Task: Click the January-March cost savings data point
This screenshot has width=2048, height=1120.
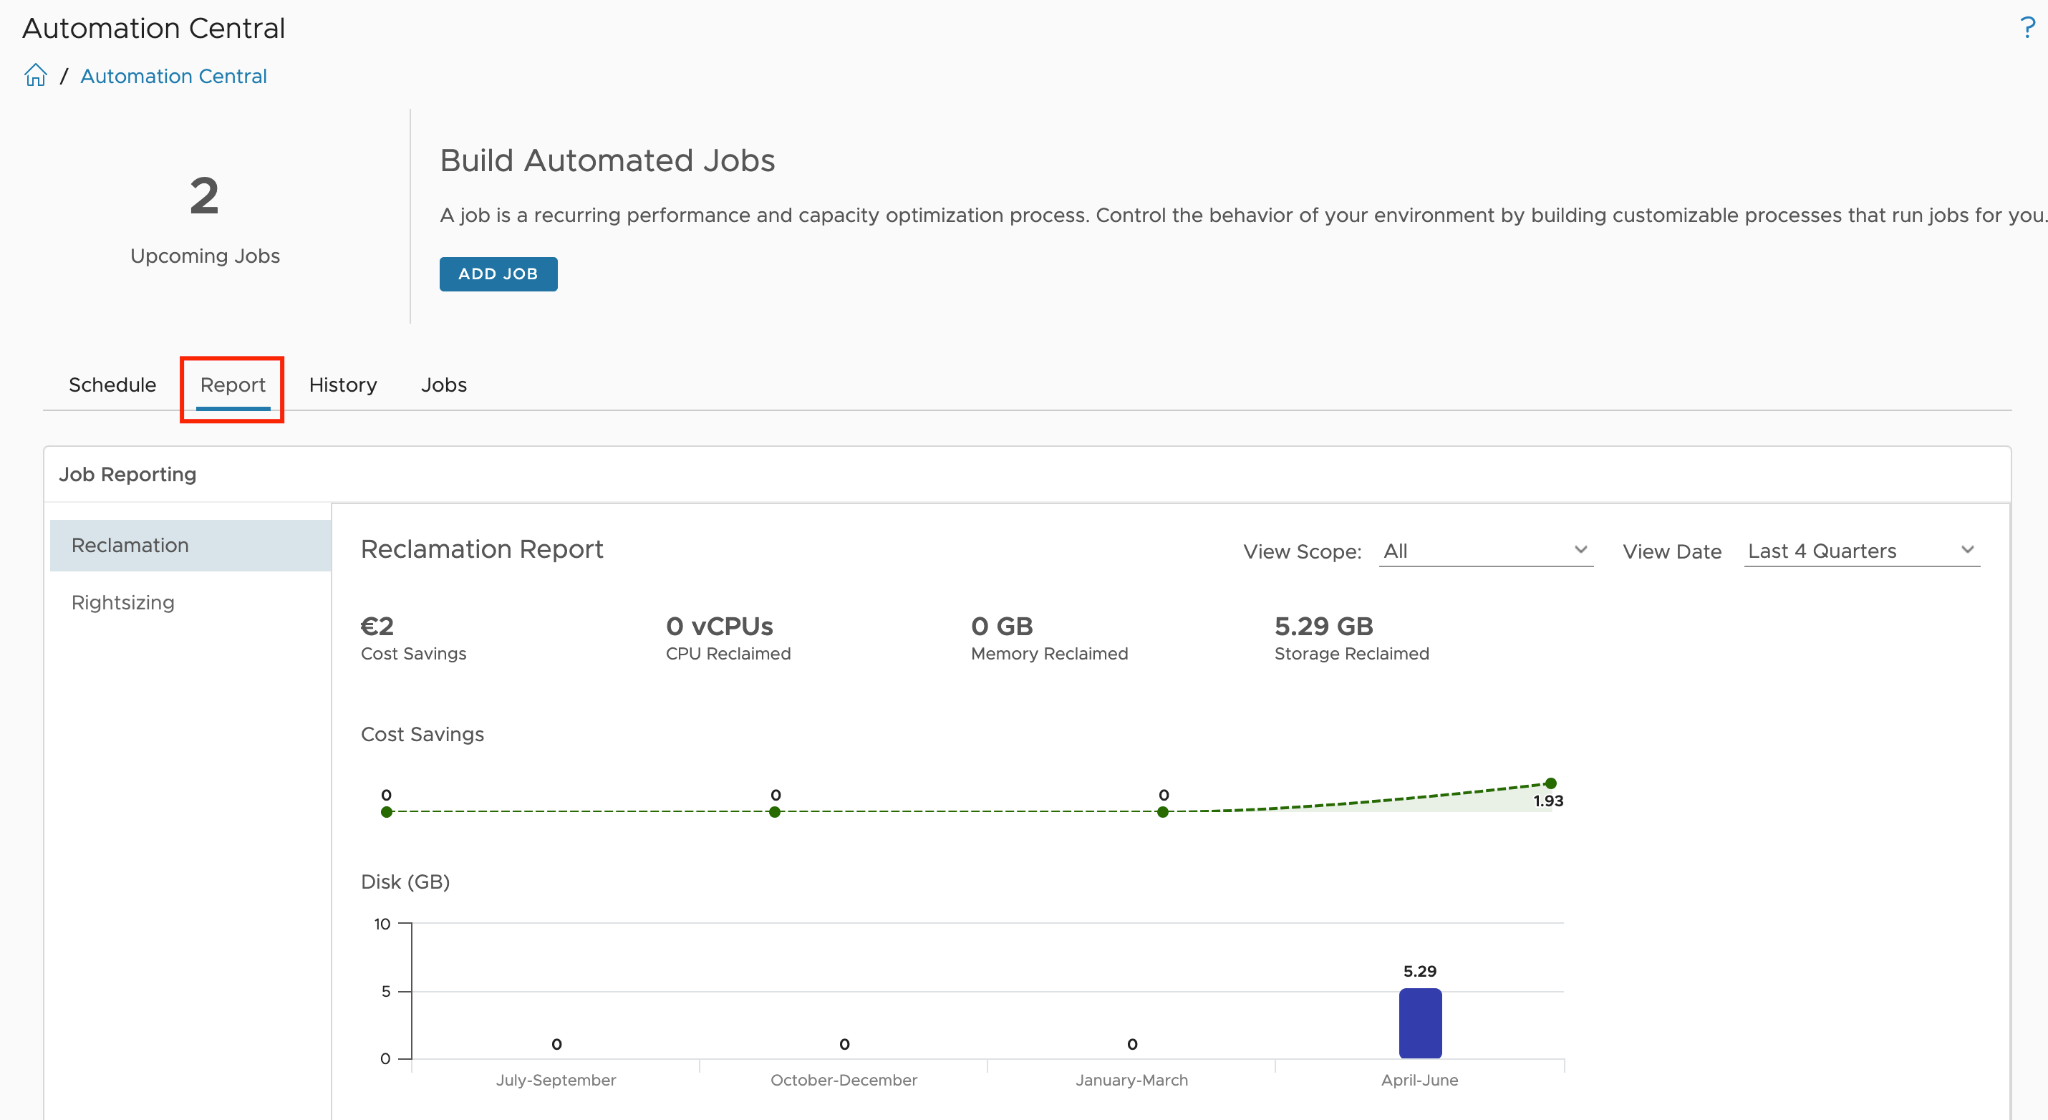Action: (x=1163, y=812)
